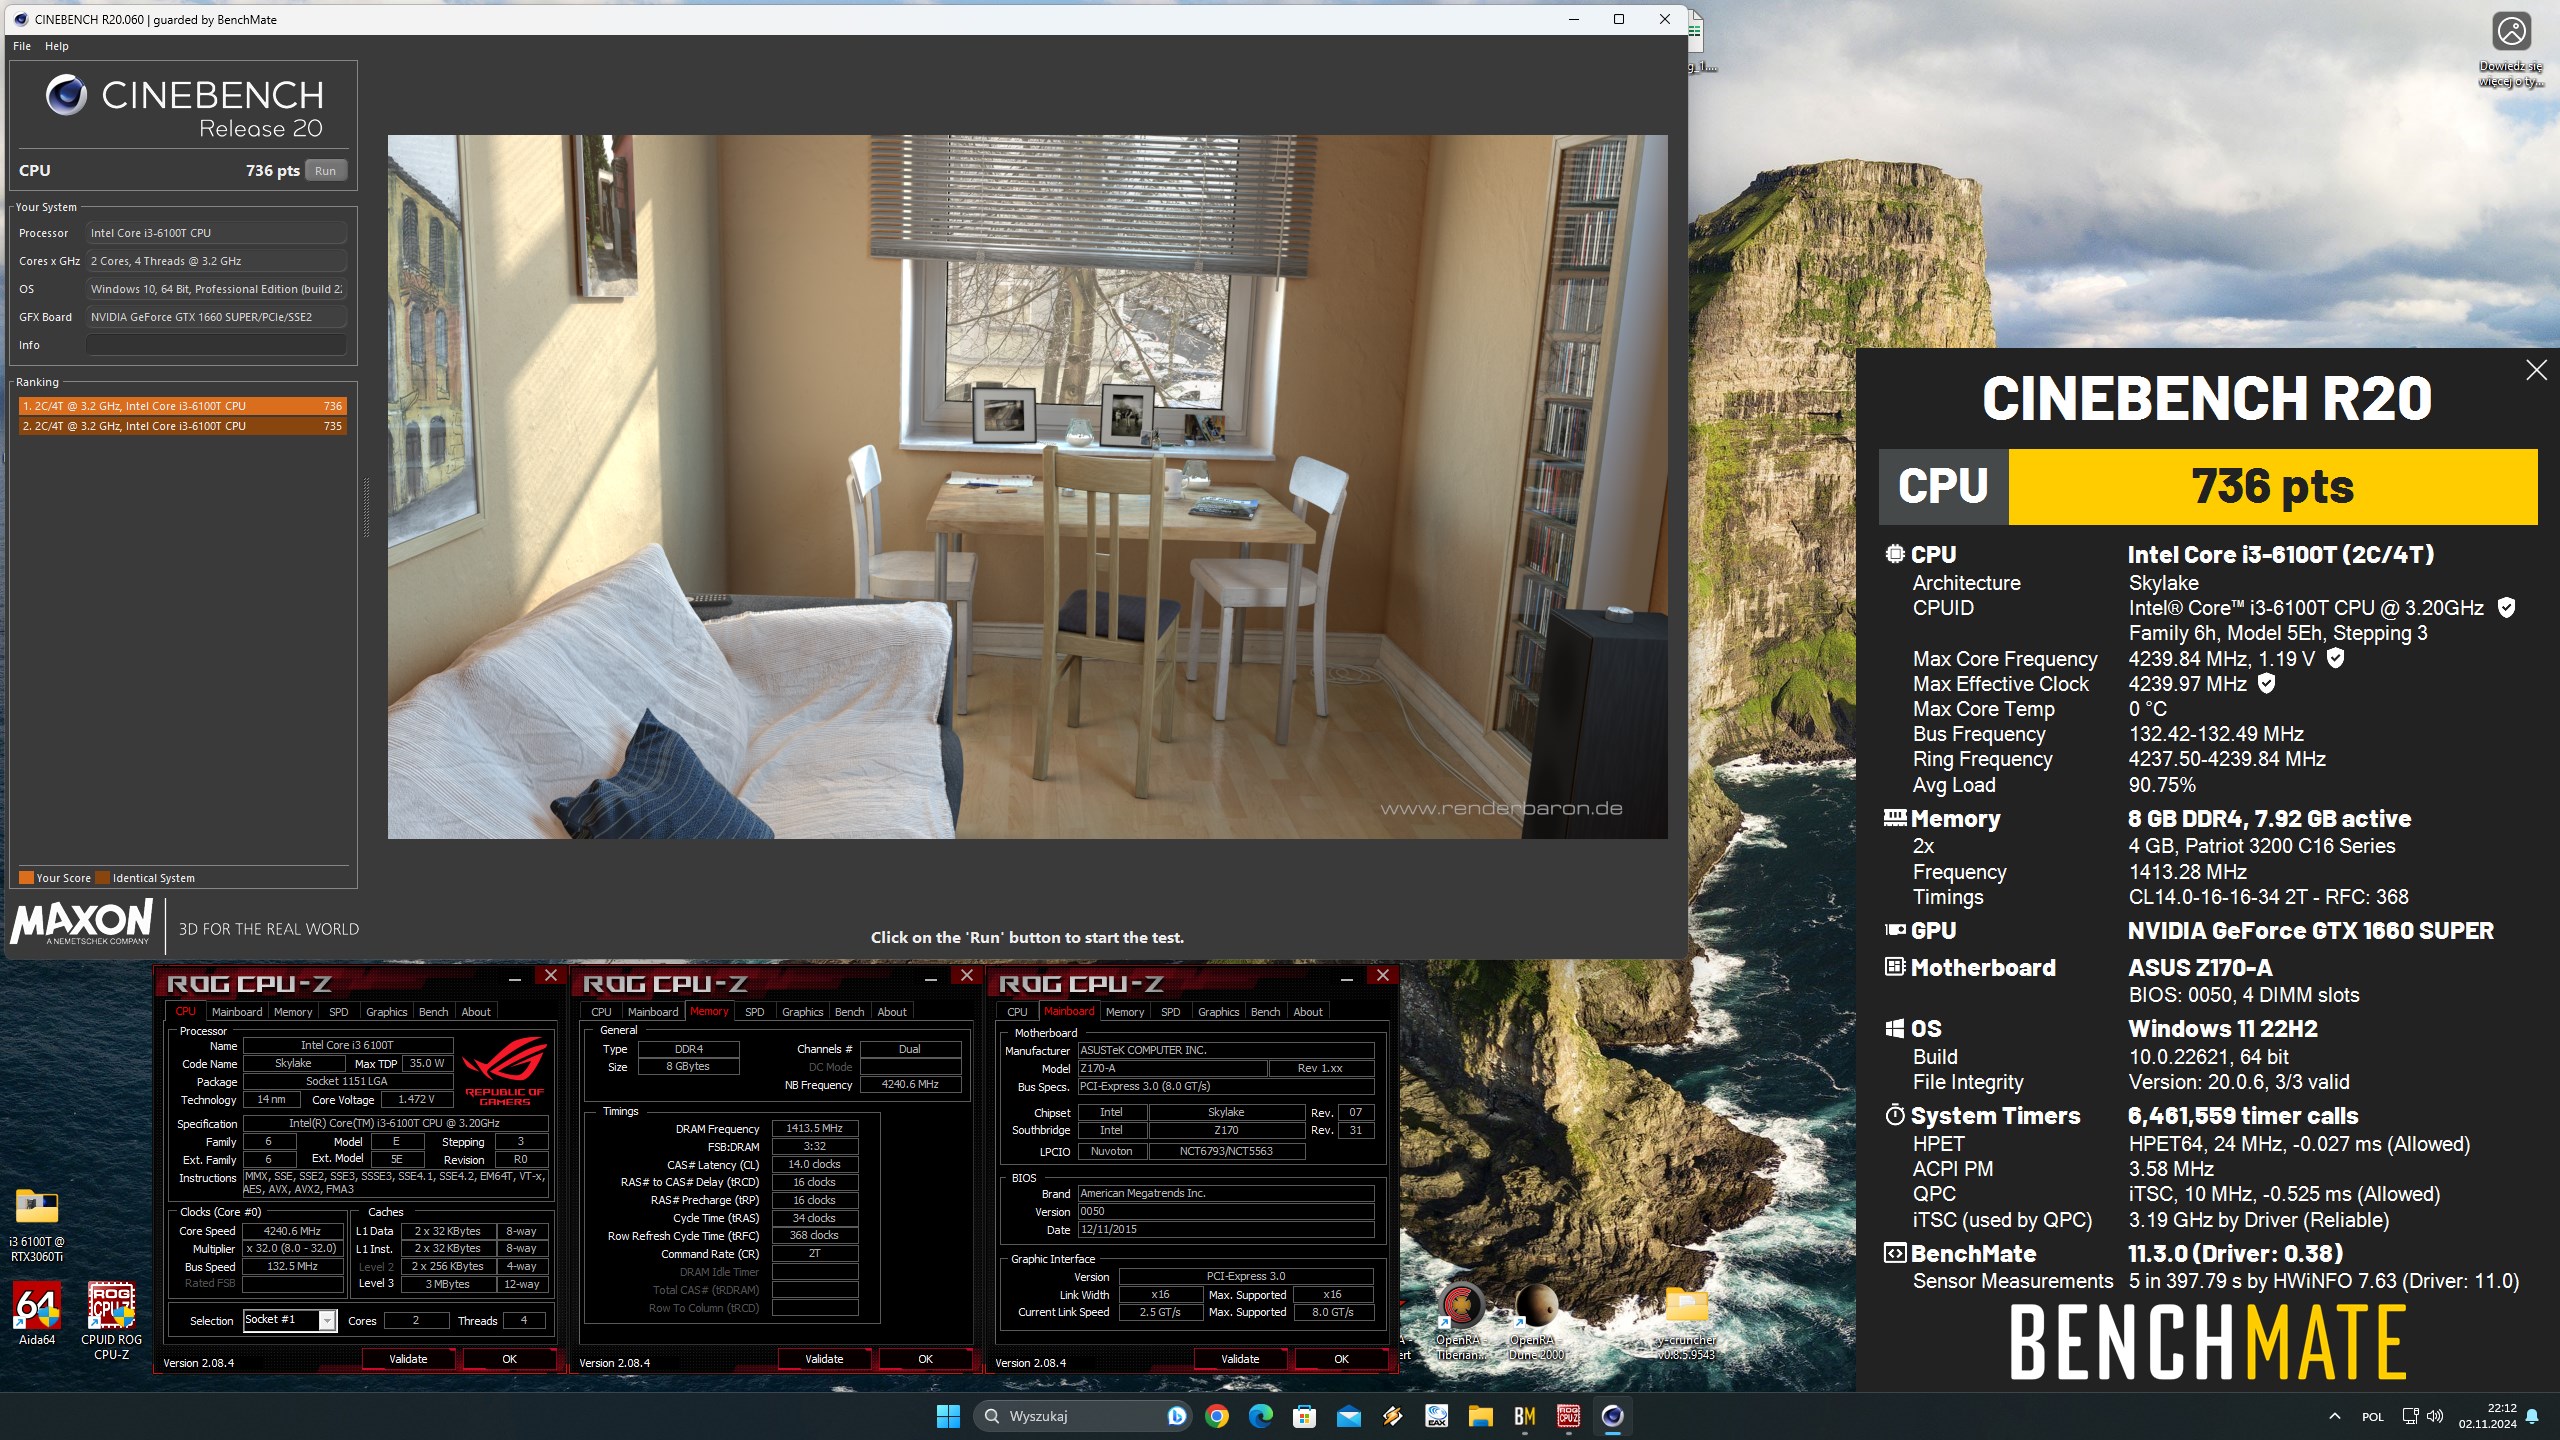The height and width of the screenshot is (1440, 2560).
Task: Click the splitter handle beside Cinebench's left panel
Action: pyautogui.click(x=366, y=508)
